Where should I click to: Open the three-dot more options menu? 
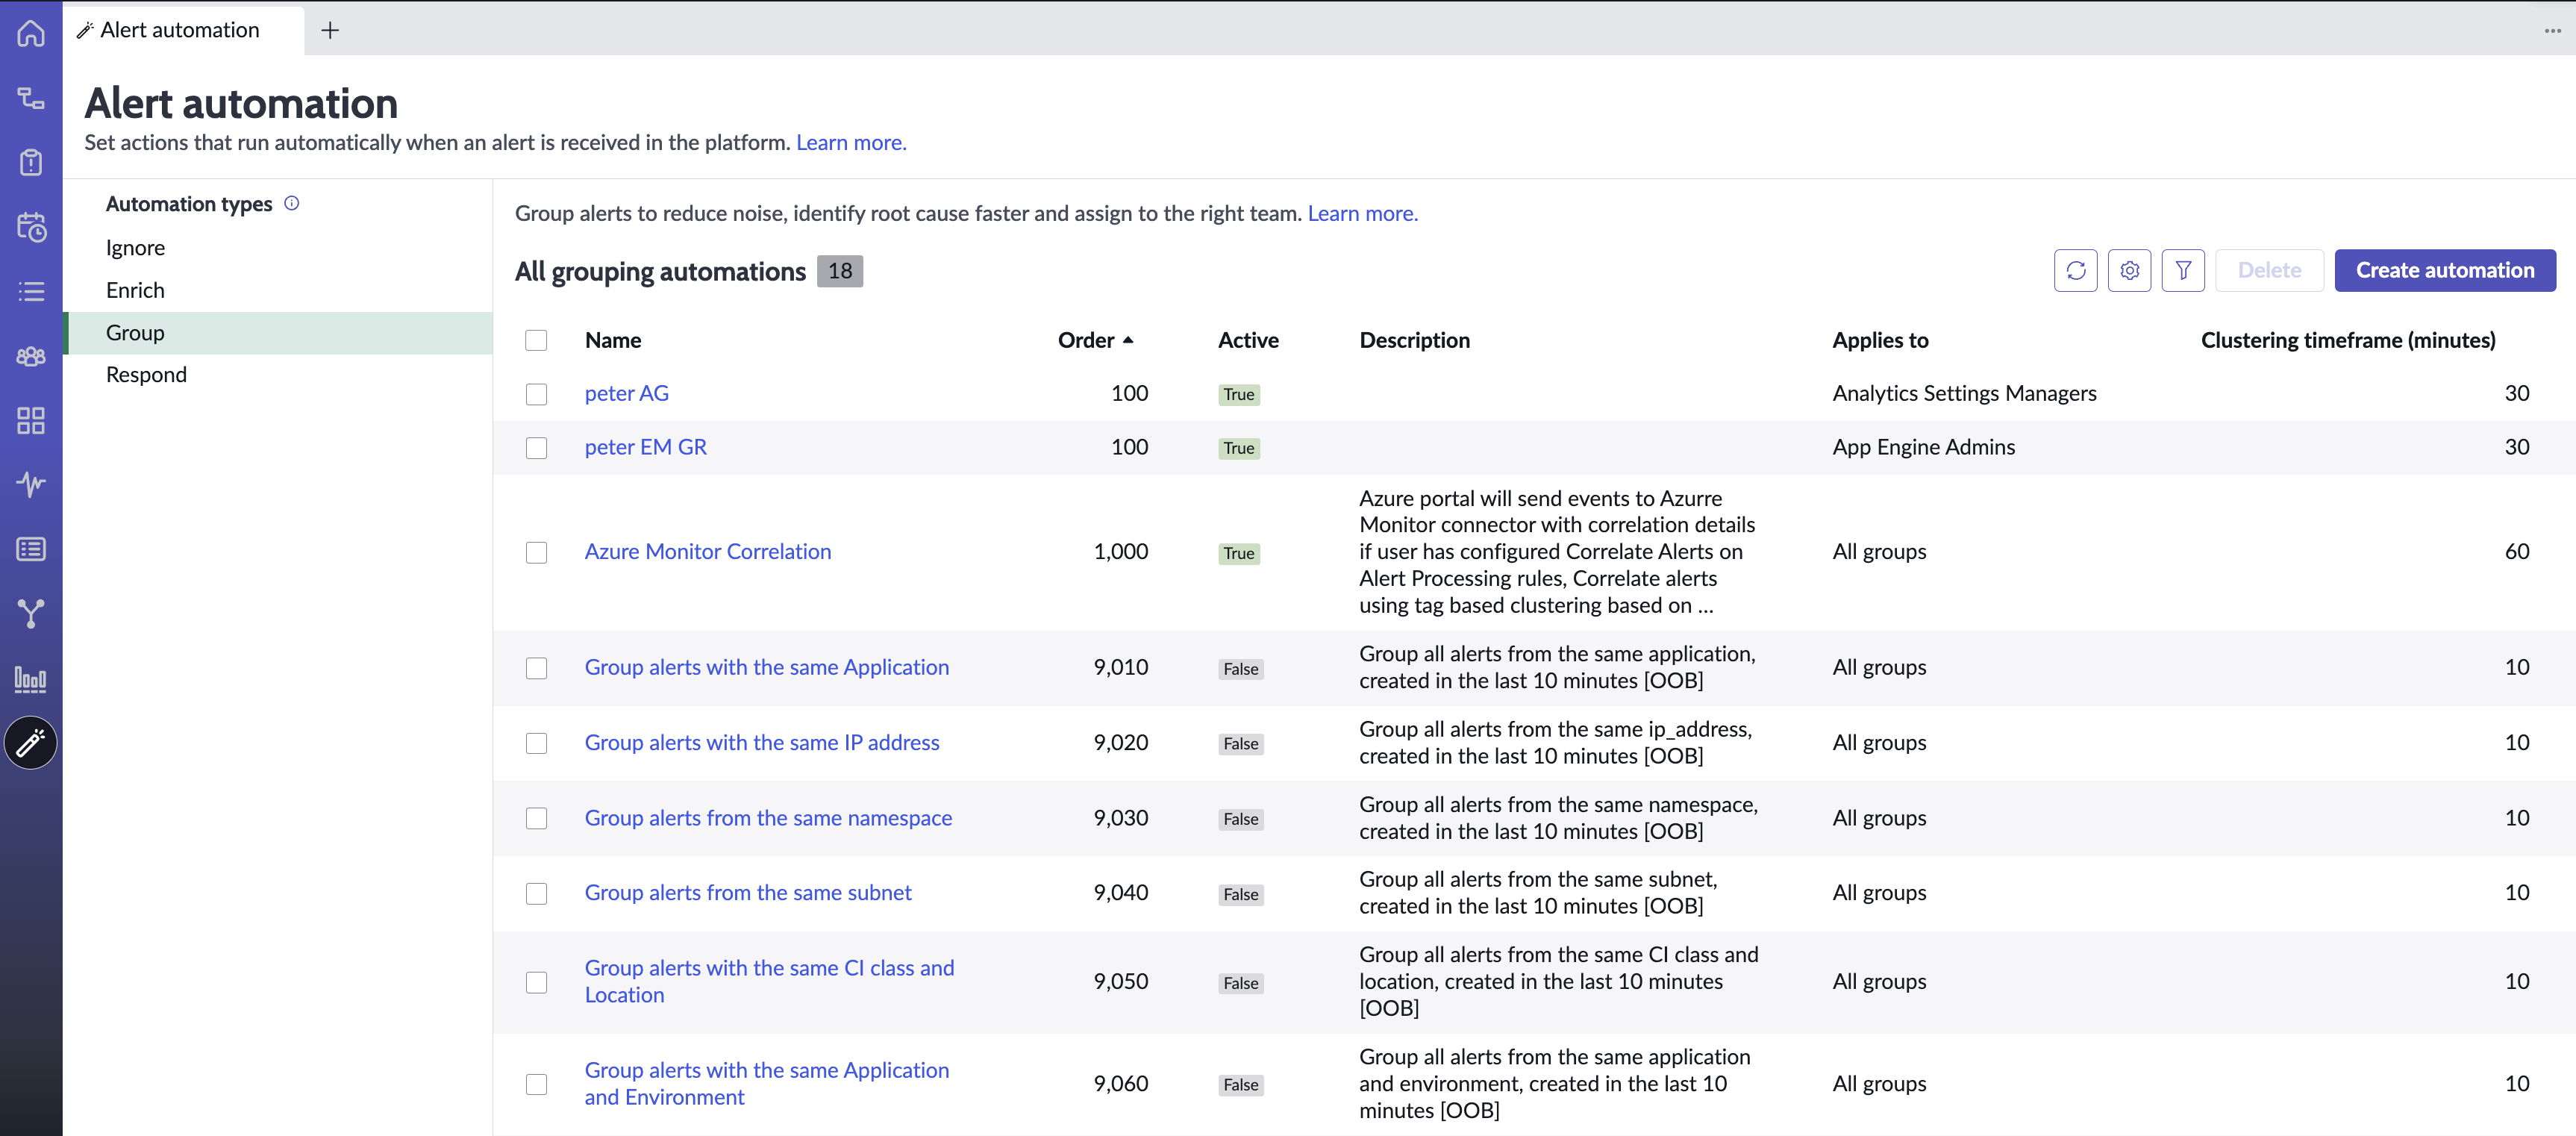[x=2553, y=31]
